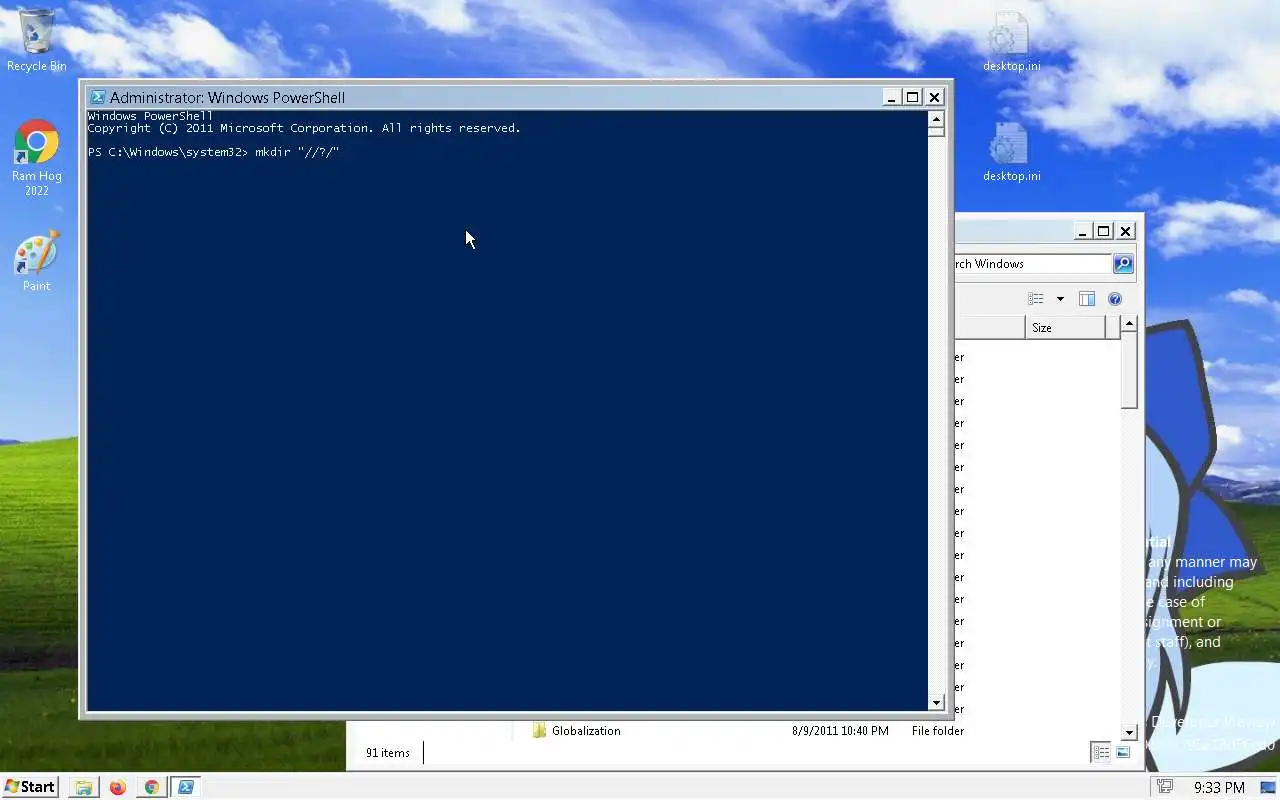Switch to large icons view in status bar
This screenshot has width=1280, height=800.
(x=1123, y=753)
